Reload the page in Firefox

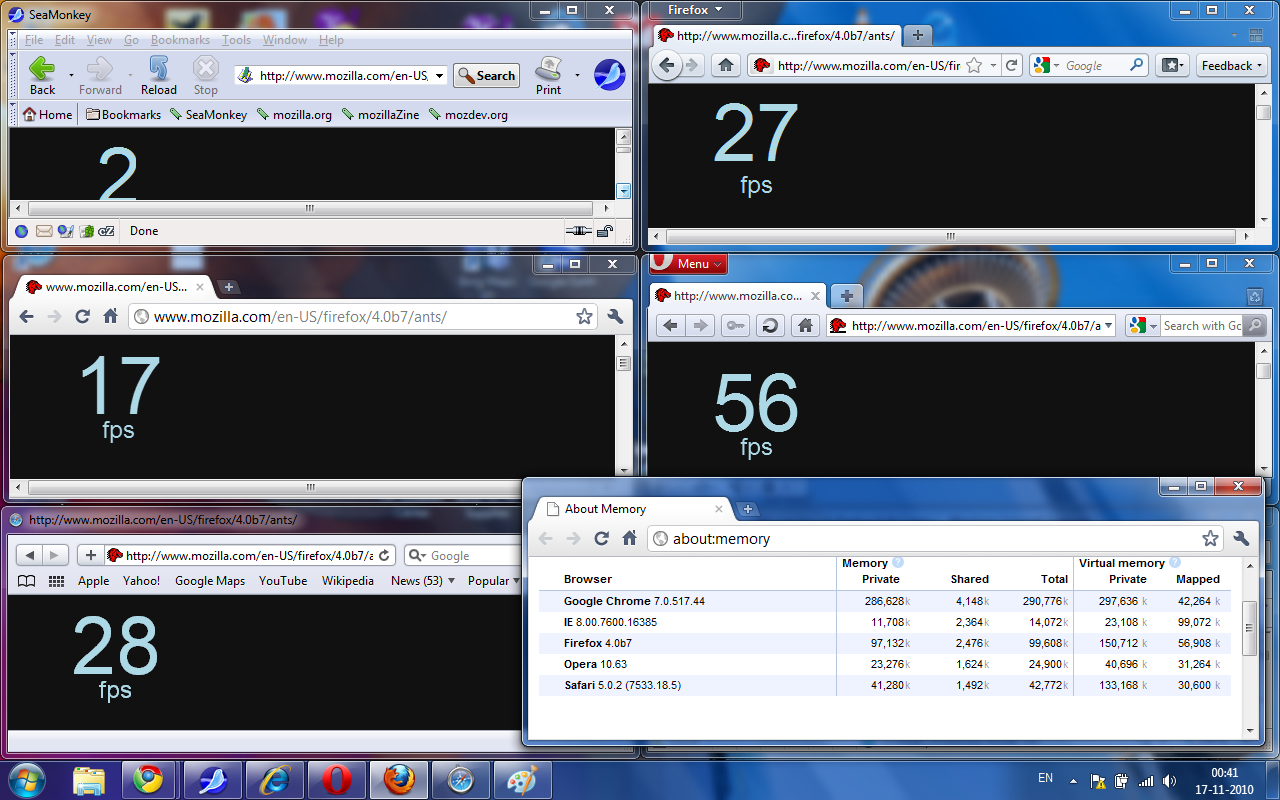[x=1012, y=65]
